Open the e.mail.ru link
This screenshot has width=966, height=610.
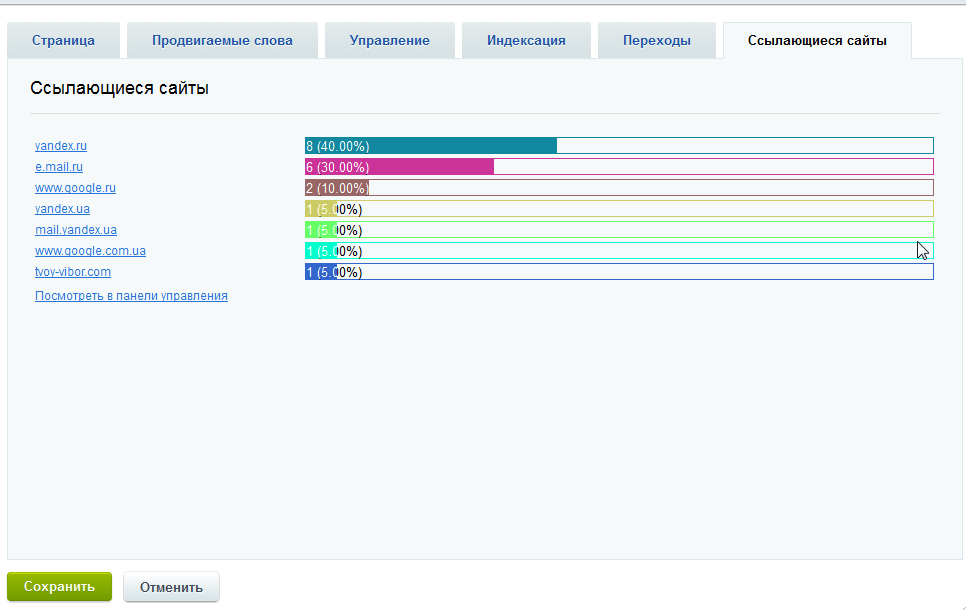(59, 167)
